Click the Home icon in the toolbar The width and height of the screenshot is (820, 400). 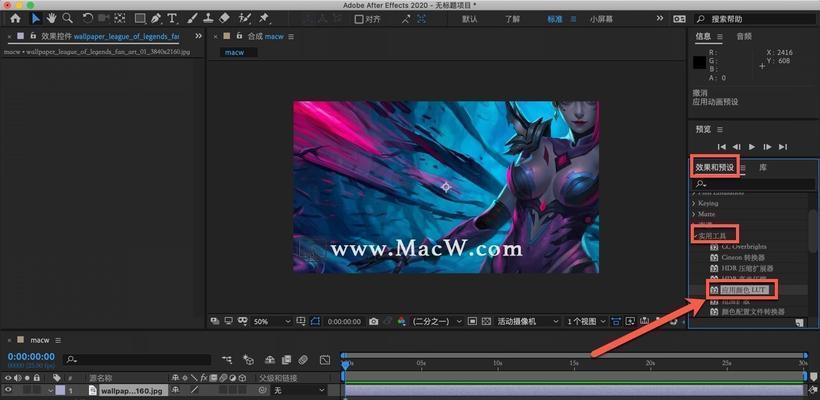(15, 18)
